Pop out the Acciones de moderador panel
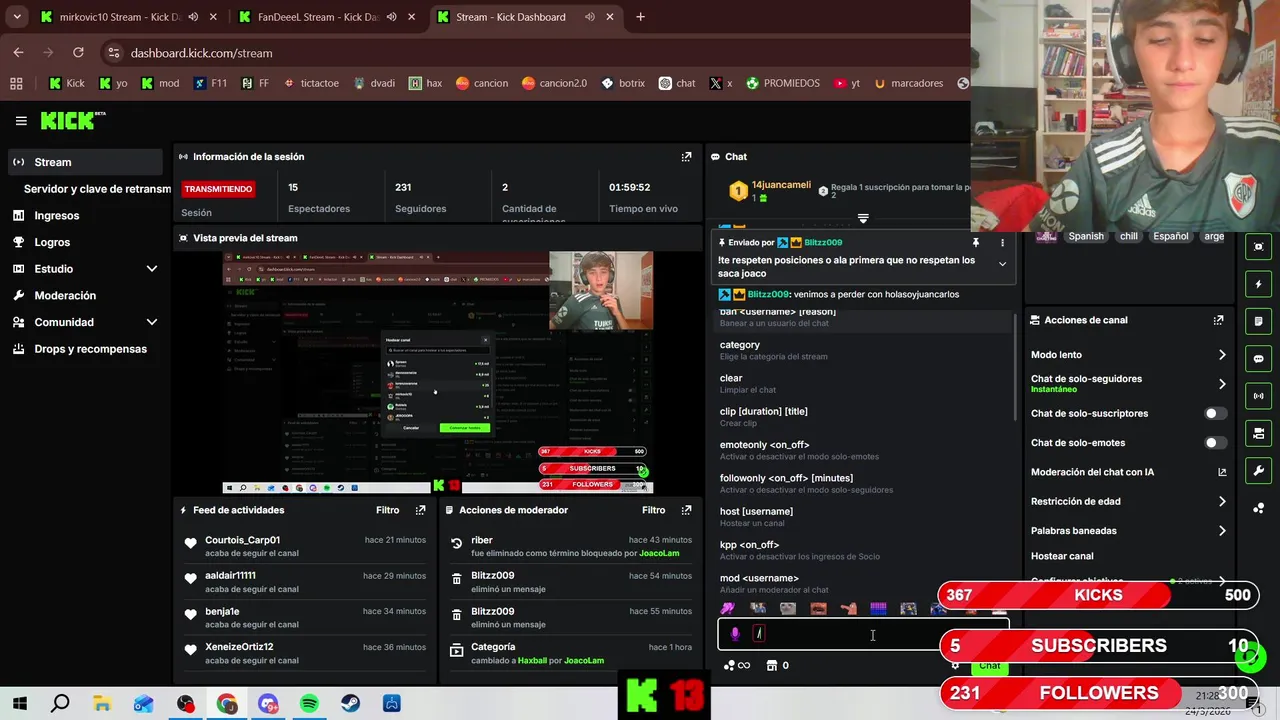This screenshot has height=720, width=1280. pos(686,510)
